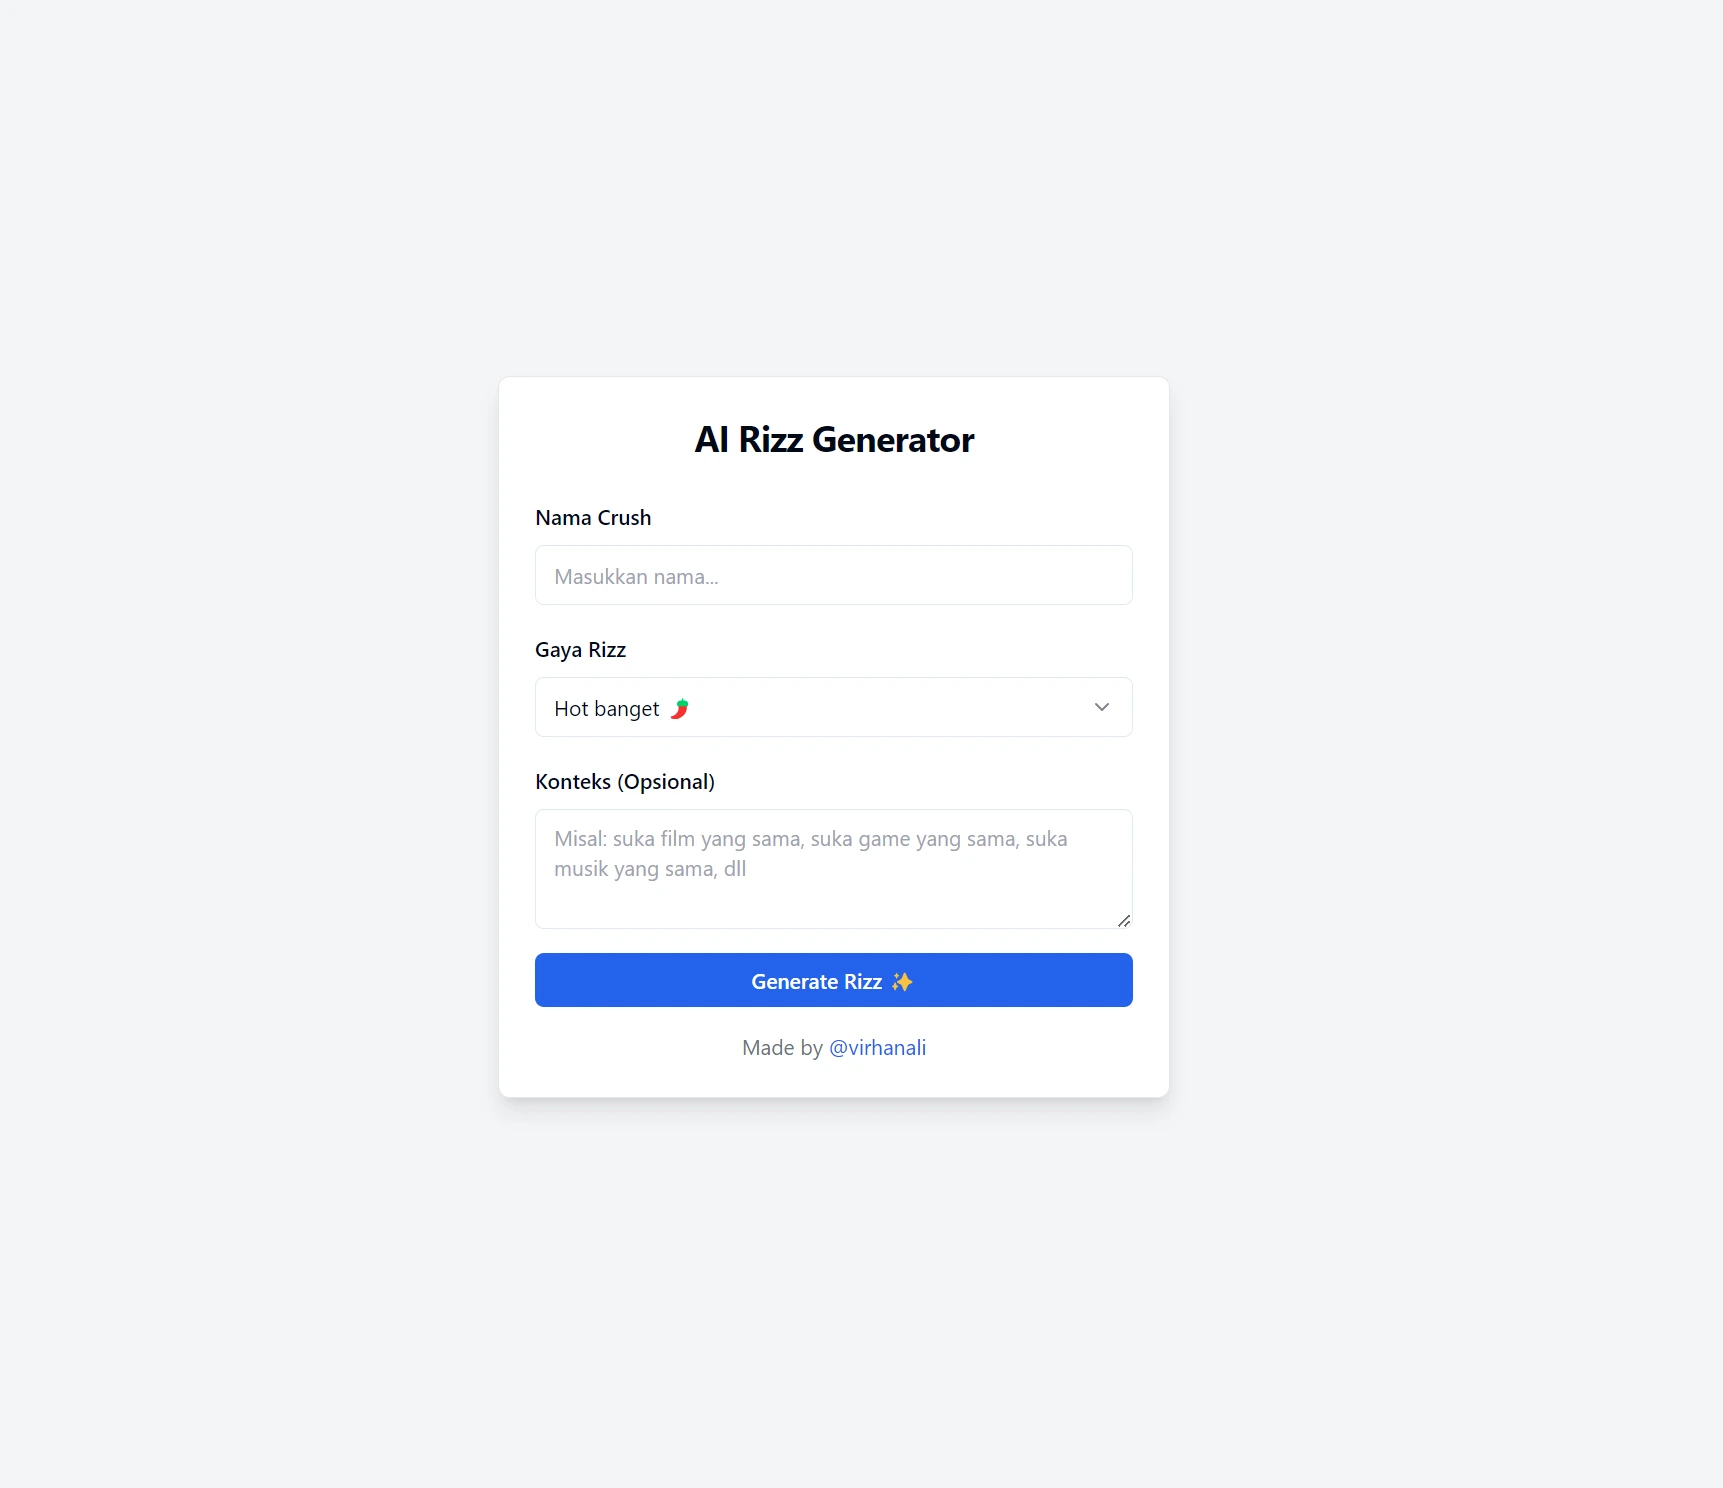Open the @virhanali profile link
Image resolution: width=1723 pixels, height=1488 pixels.
pos(877,1048)
